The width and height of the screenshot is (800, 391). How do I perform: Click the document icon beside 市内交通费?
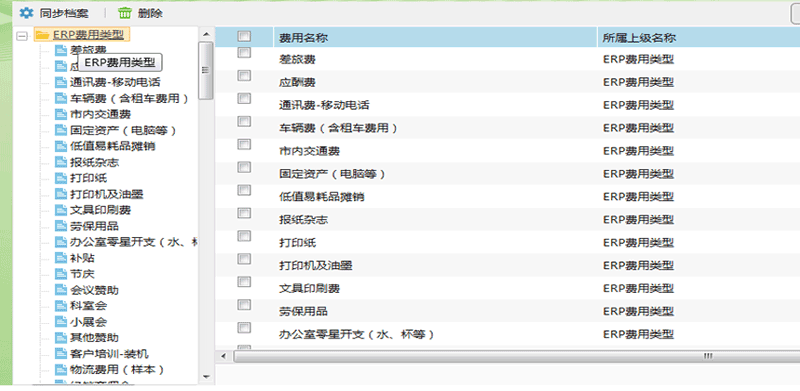point(61,114)
